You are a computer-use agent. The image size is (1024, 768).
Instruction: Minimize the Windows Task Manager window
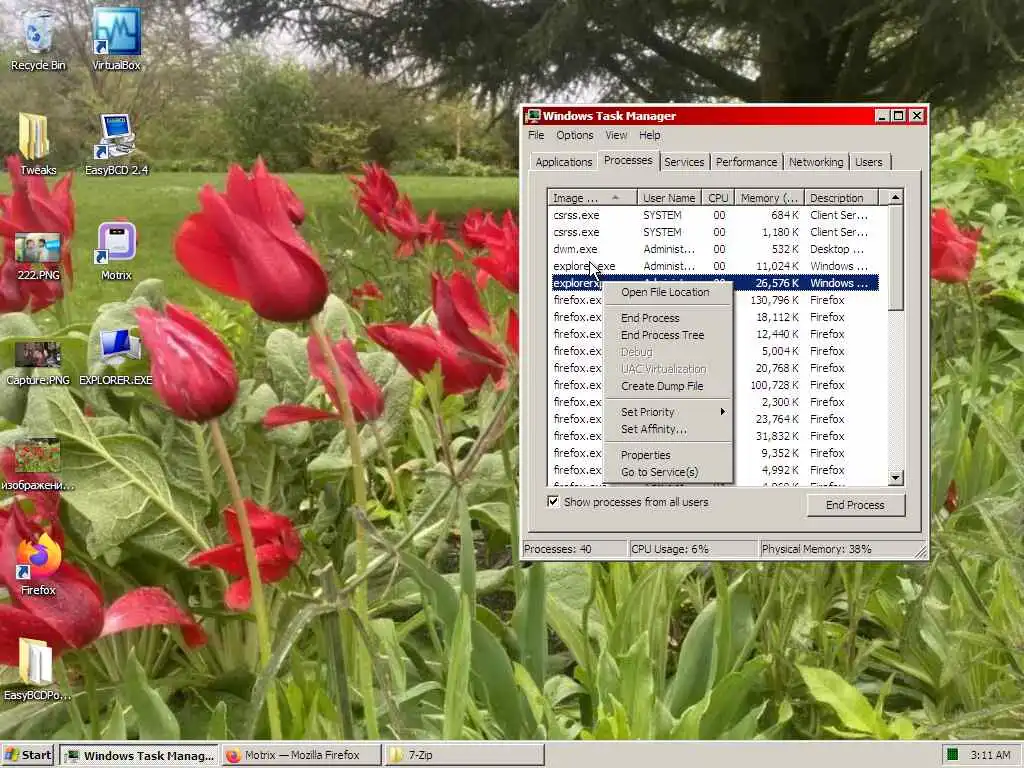[x=882, y=116]
